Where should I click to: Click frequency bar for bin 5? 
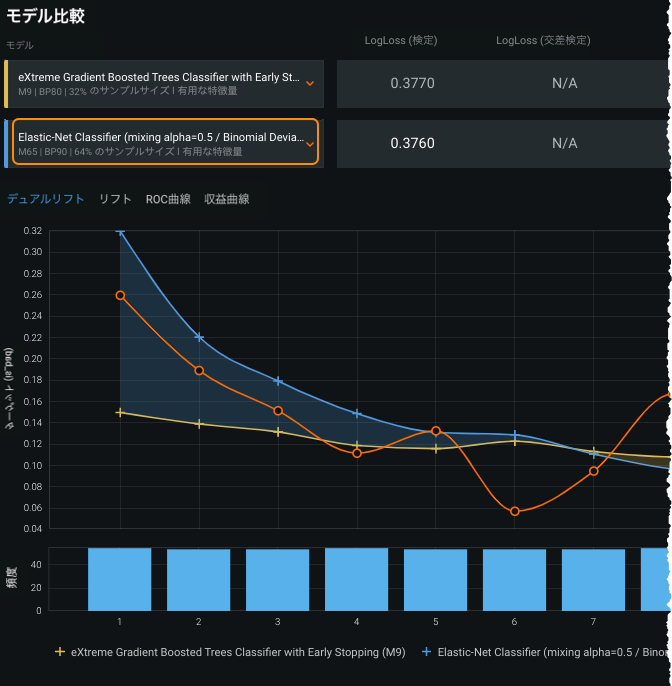click(x=435, y=580)
